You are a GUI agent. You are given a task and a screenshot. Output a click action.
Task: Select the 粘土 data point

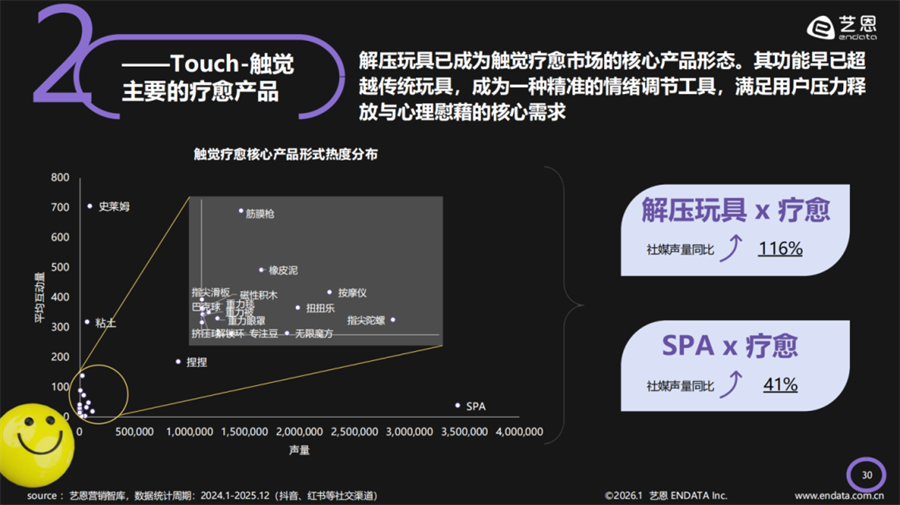(87, 322)
